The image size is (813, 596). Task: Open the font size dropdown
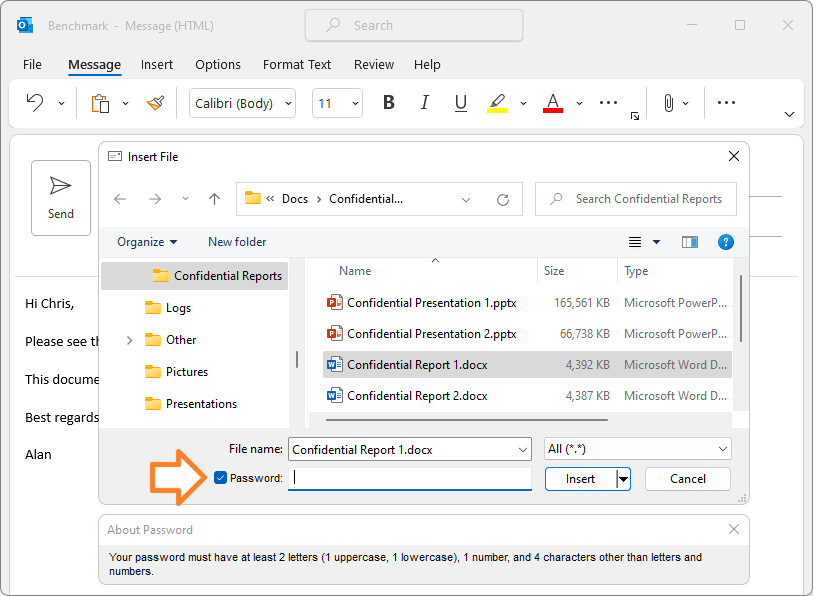[355, 103]
